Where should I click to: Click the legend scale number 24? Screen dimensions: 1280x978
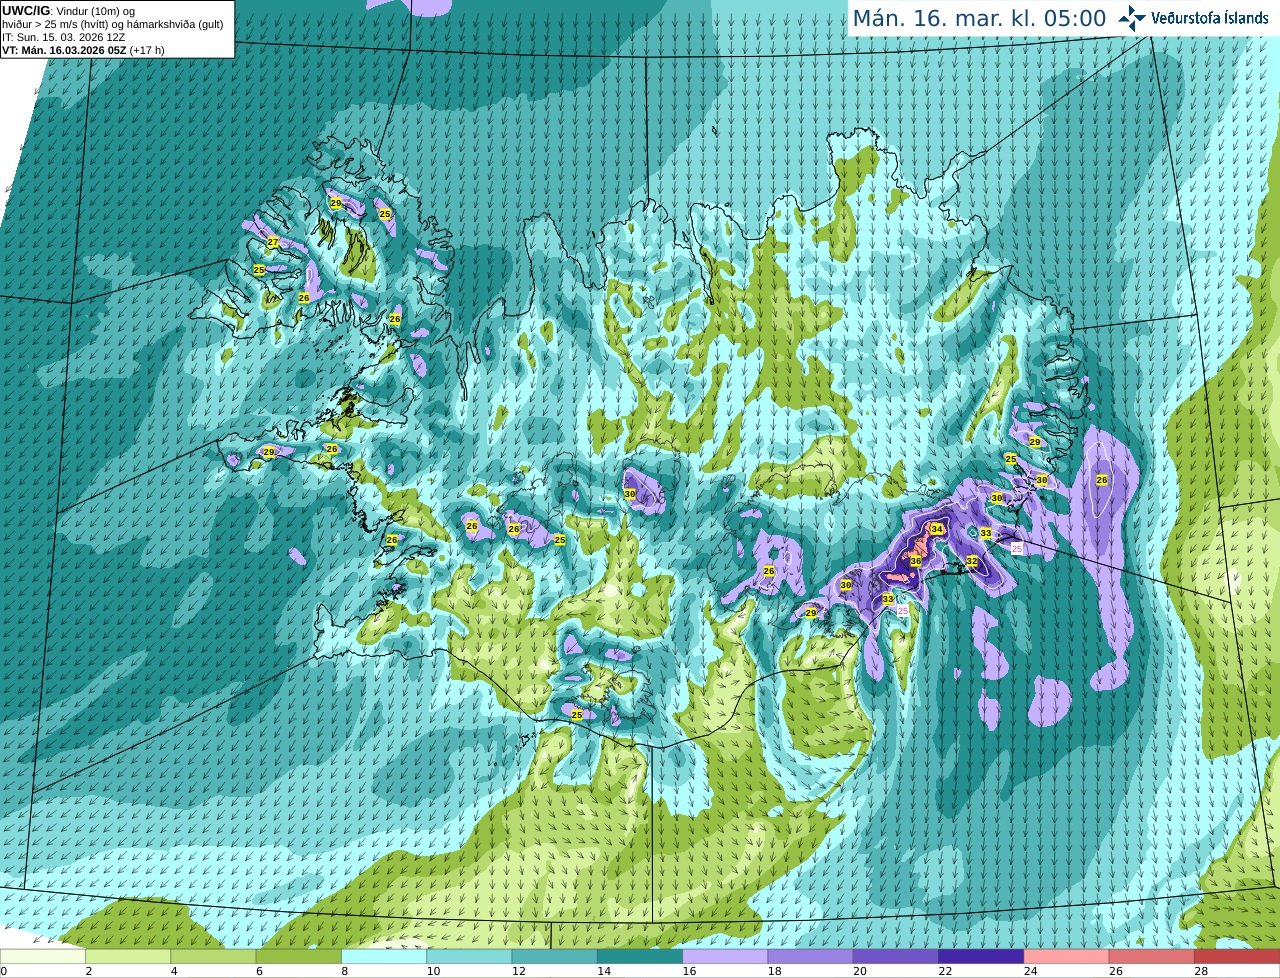point(1031,971)
